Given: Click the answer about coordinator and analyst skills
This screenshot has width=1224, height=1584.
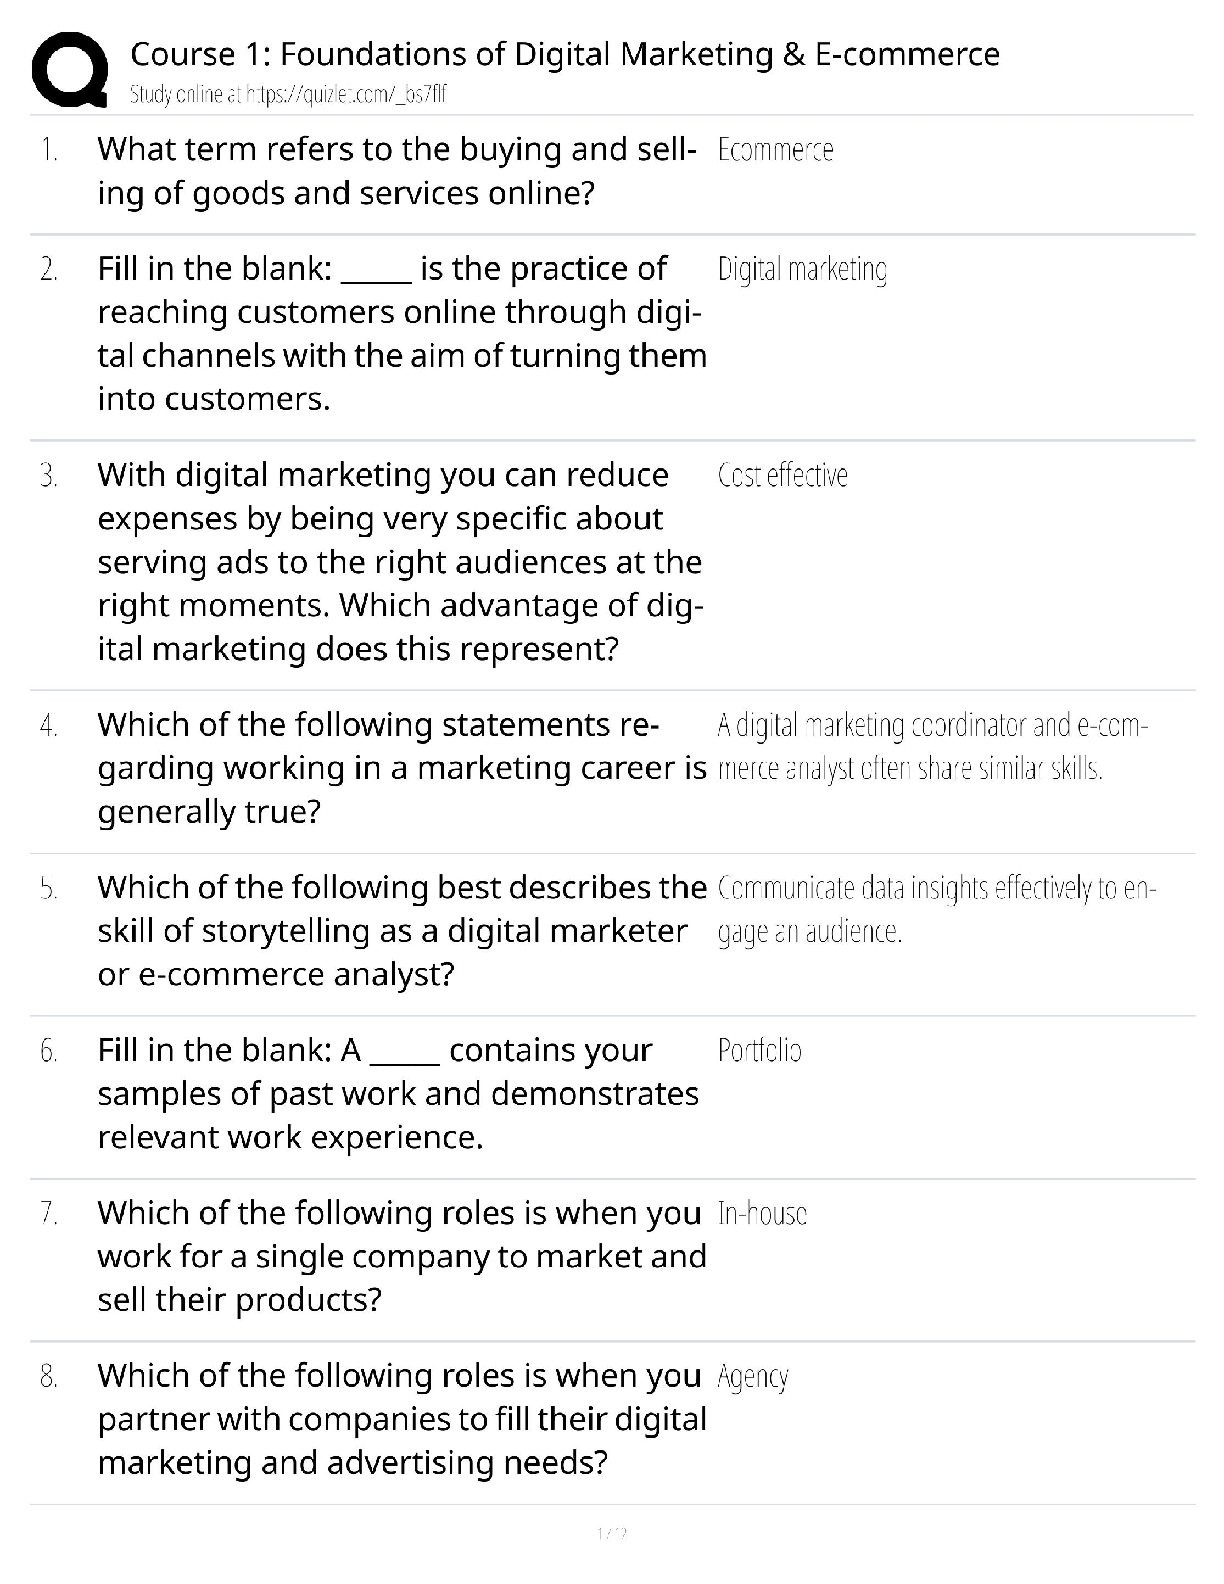Looking at the screenshot, I should tap(932, 747).
